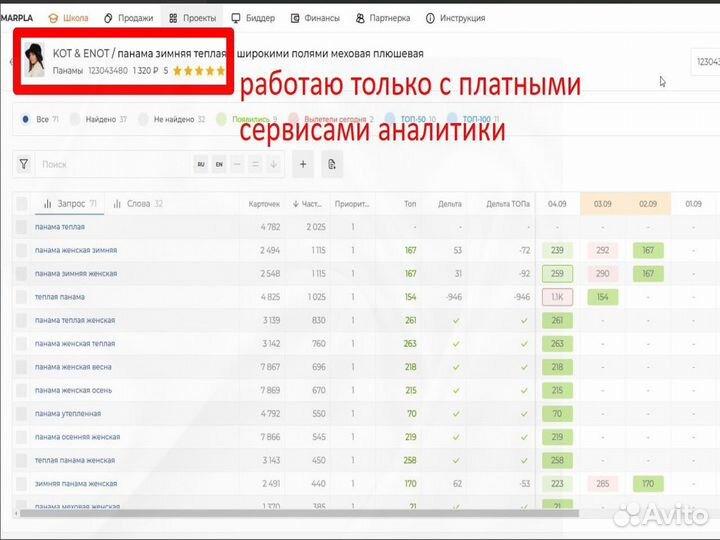This screenshot has height=540, width=720.
Task: Open the Финансы section
Action: 315,18
